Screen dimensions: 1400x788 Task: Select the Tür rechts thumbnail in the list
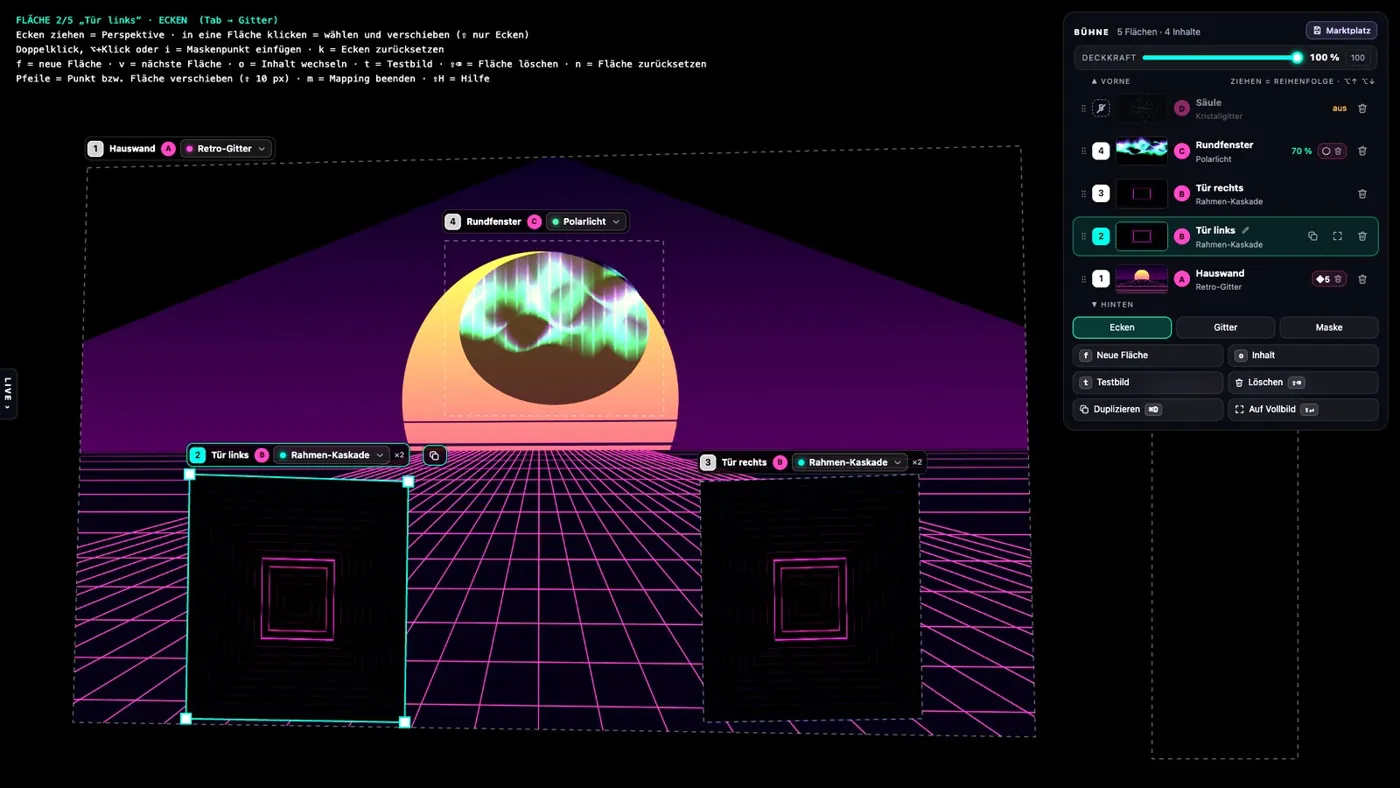[1141, 194]
